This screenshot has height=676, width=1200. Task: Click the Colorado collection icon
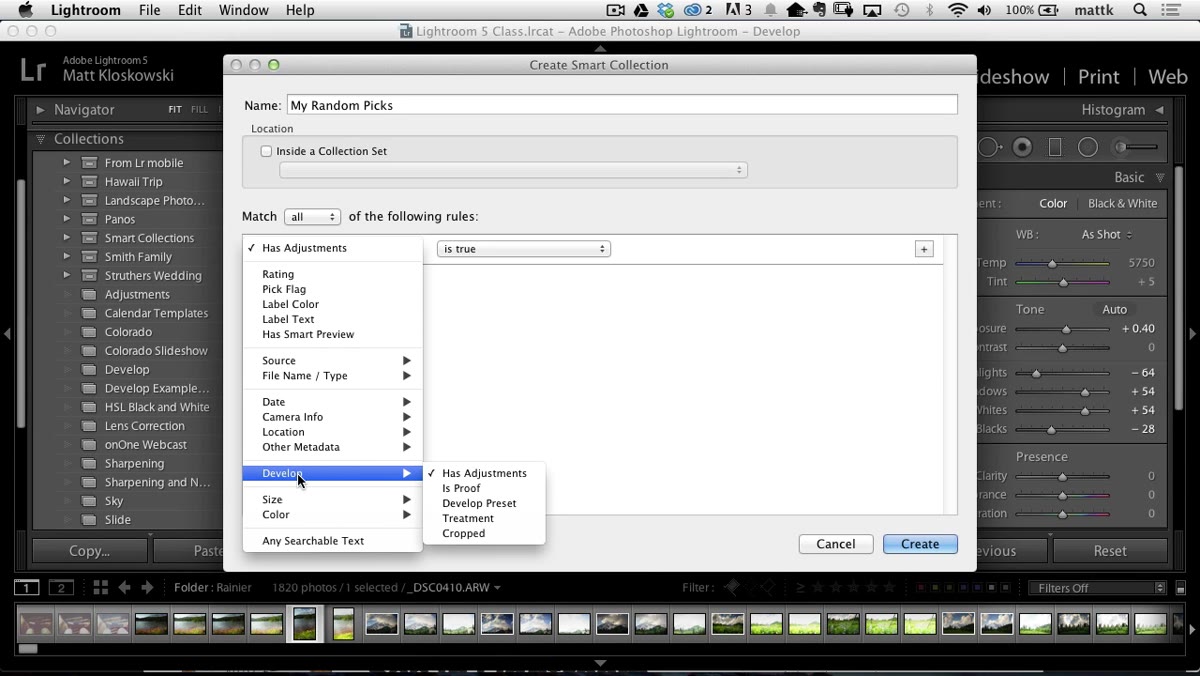pos(89,332)
